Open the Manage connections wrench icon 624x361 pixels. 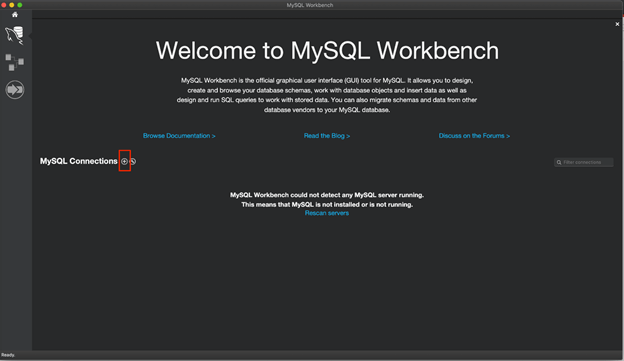(133, 161)
